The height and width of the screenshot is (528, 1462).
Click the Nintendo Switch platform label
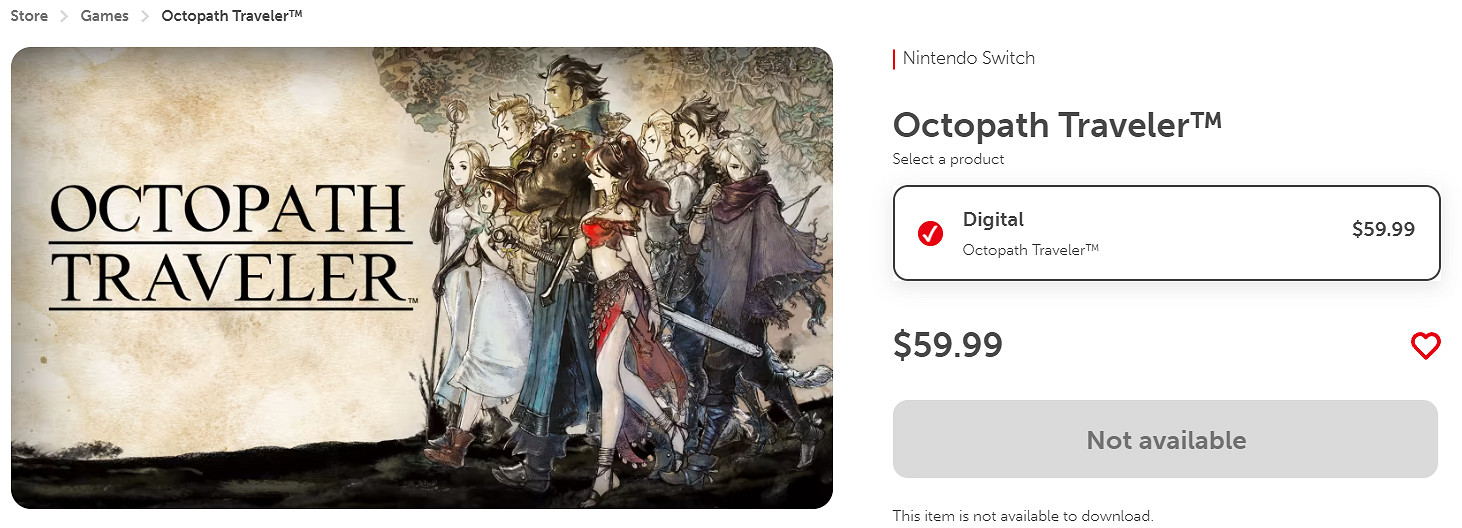968,58
